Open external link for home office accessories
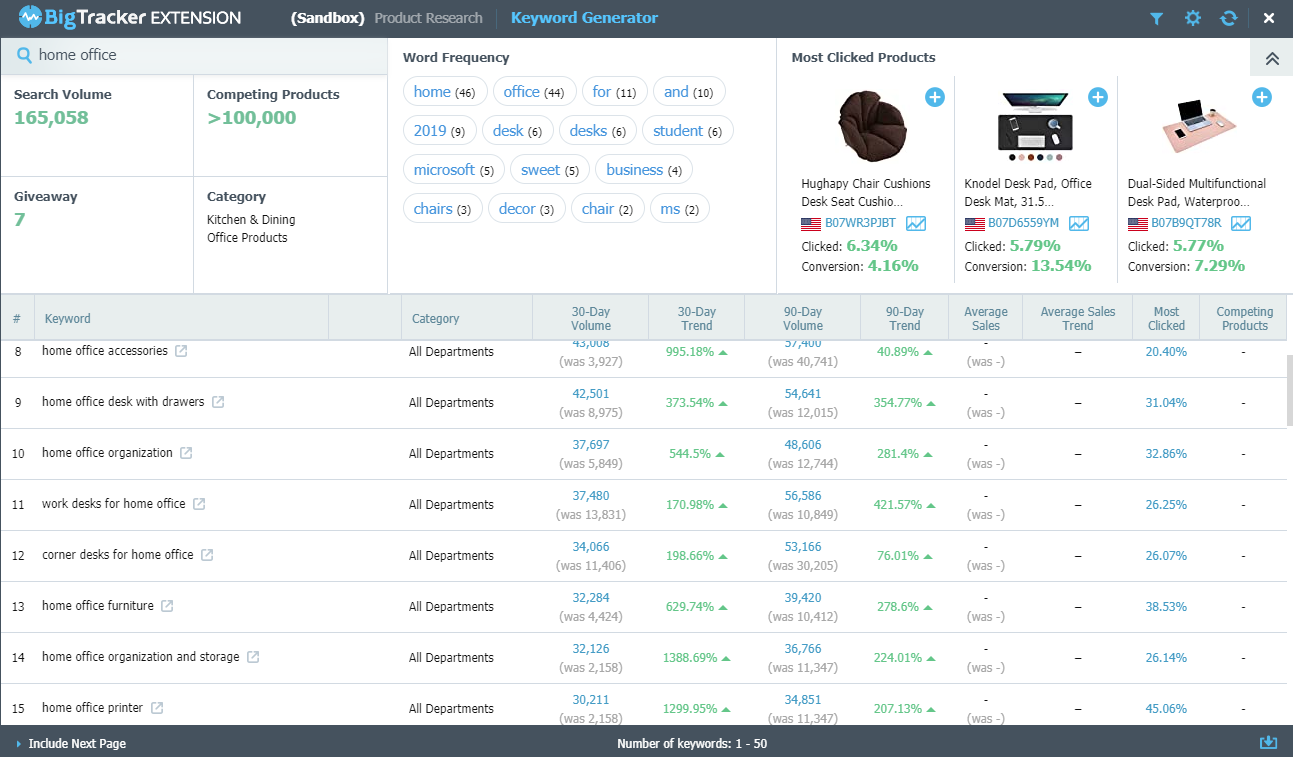The width and height of the screenshot is (1293, 757). click(181, 351)
